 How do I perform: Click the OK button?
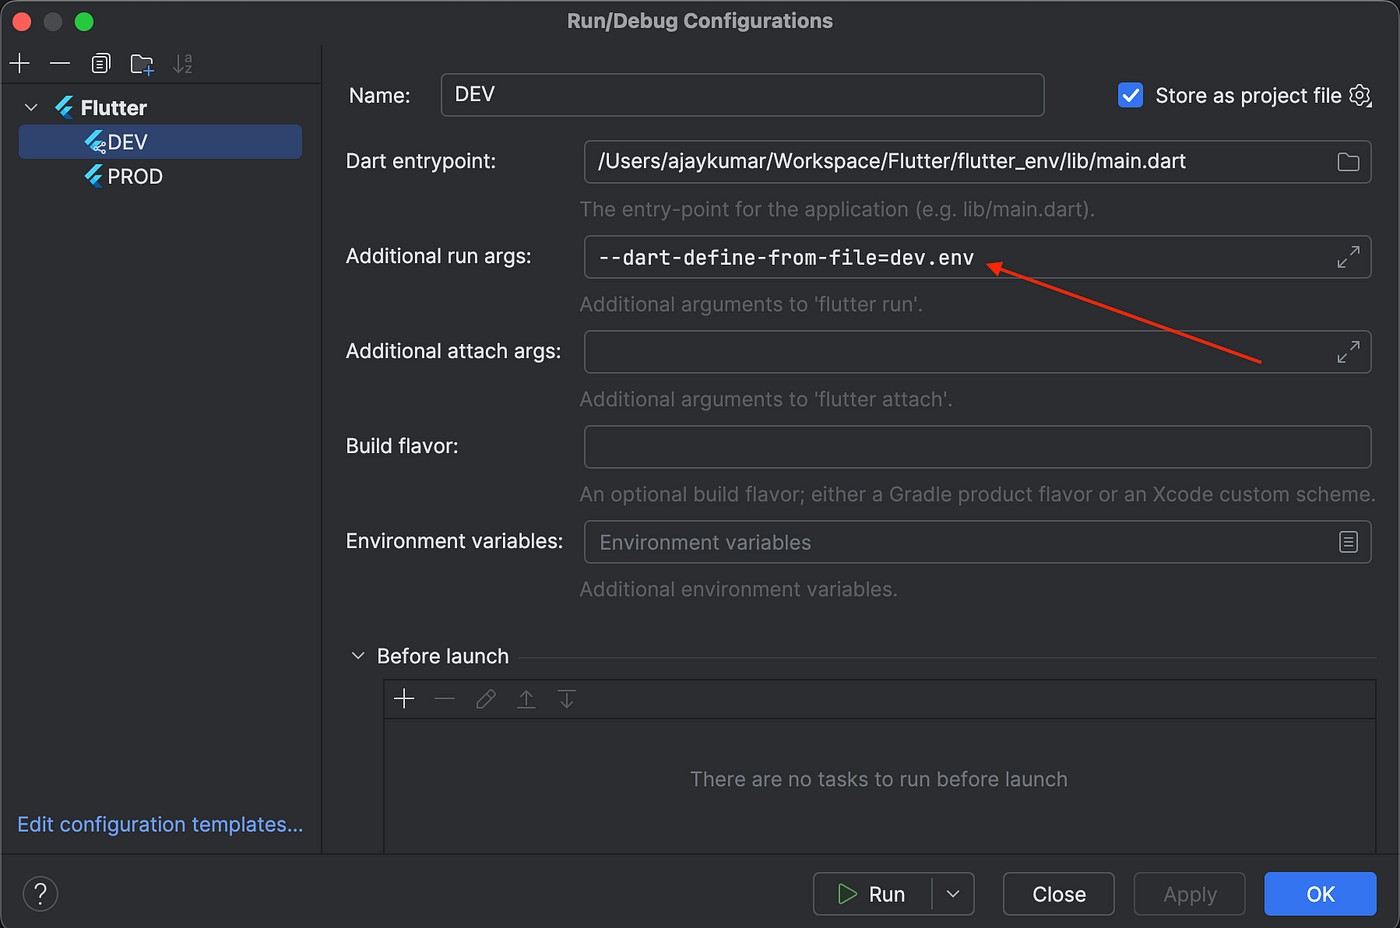click(1320, 894)
